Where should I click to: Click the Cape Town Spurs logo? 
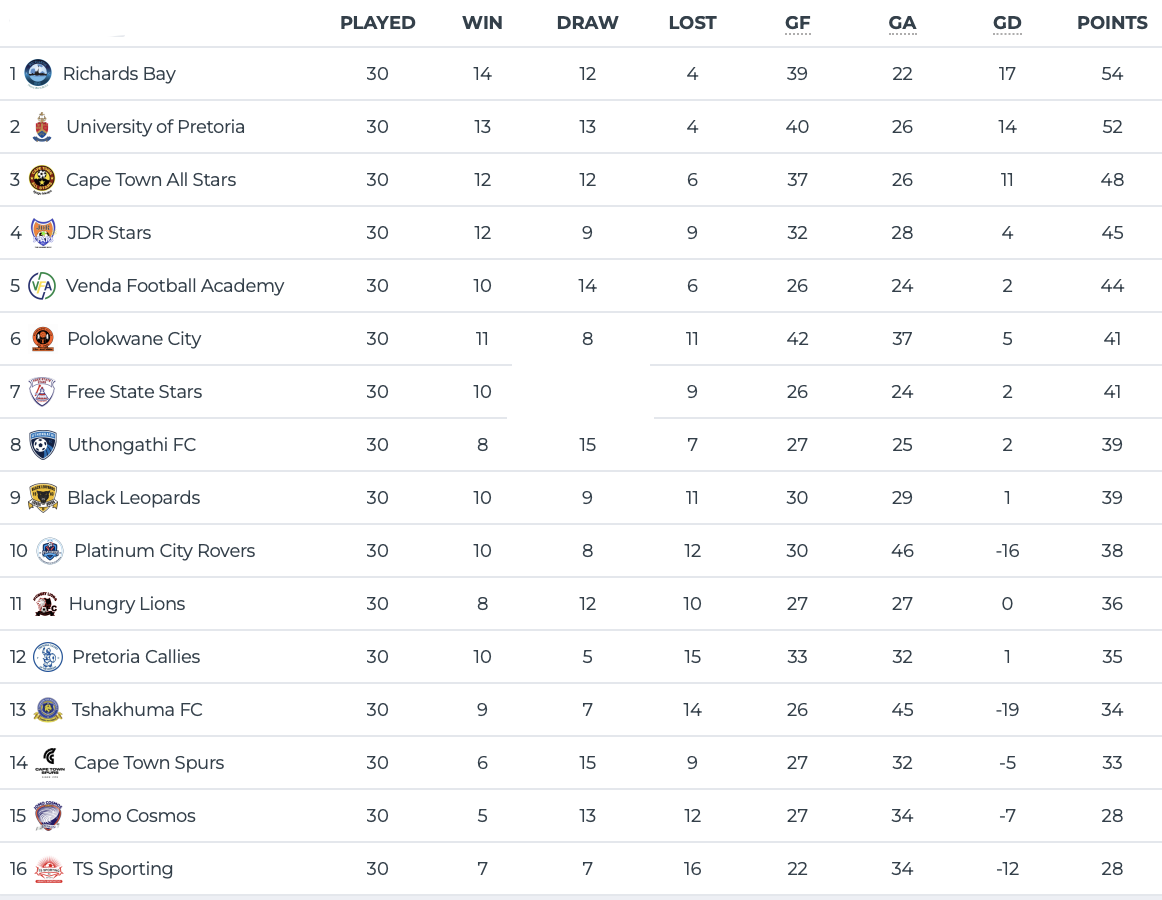[50, 763]
